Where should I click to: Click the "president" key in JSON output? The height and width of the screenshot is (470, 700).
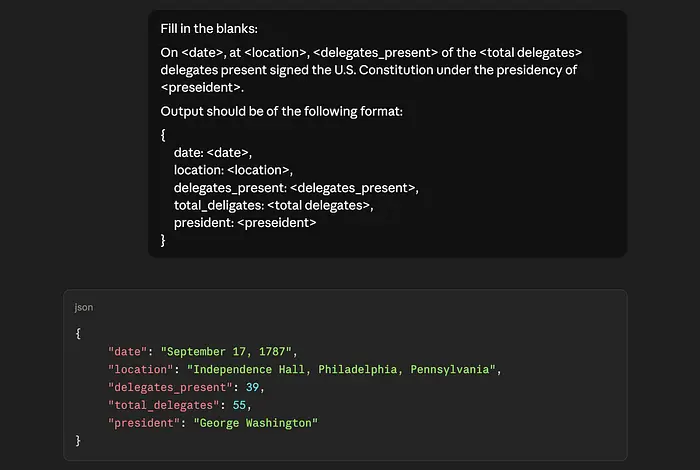[144, 423]
